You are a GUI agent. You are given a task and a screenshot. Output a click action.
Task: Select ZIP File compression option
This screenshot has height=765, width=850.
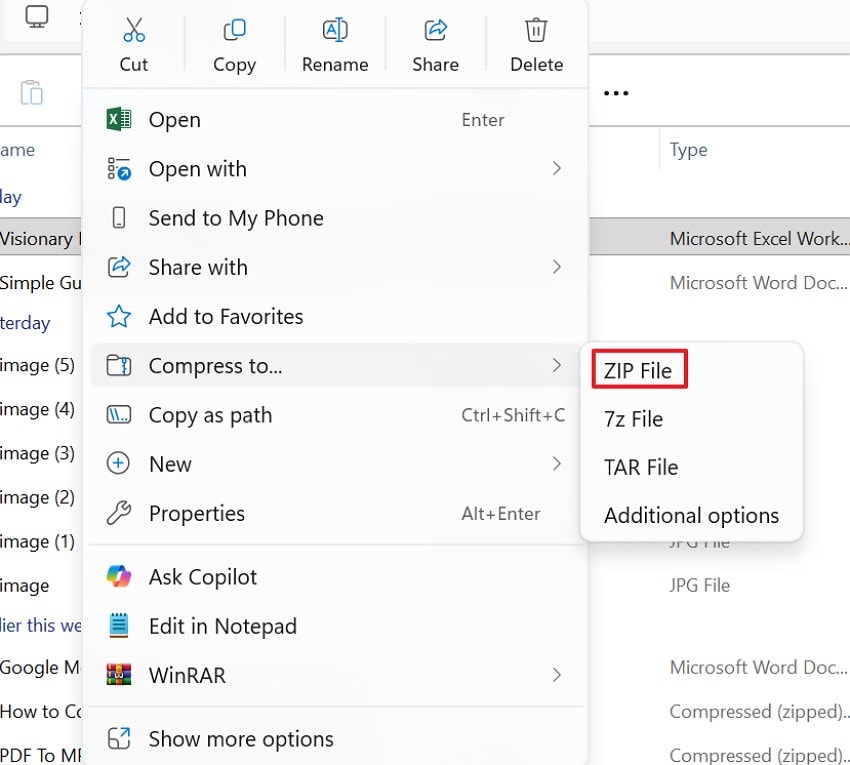click(x=639, y=369)
